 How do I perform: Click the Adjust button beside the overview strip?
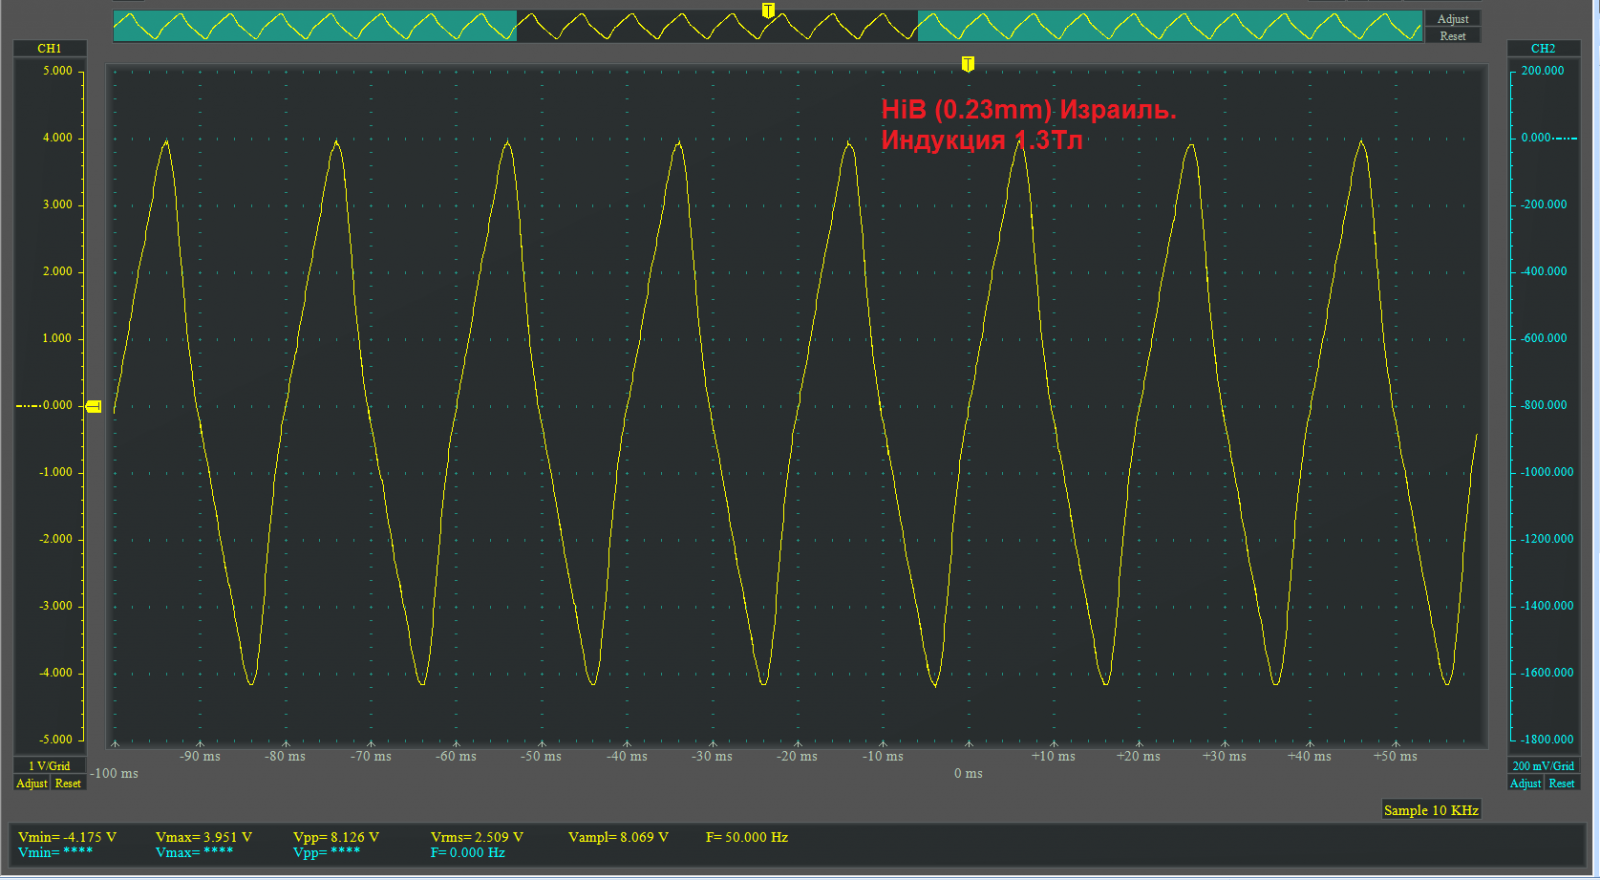click(x=1453, y=19)
